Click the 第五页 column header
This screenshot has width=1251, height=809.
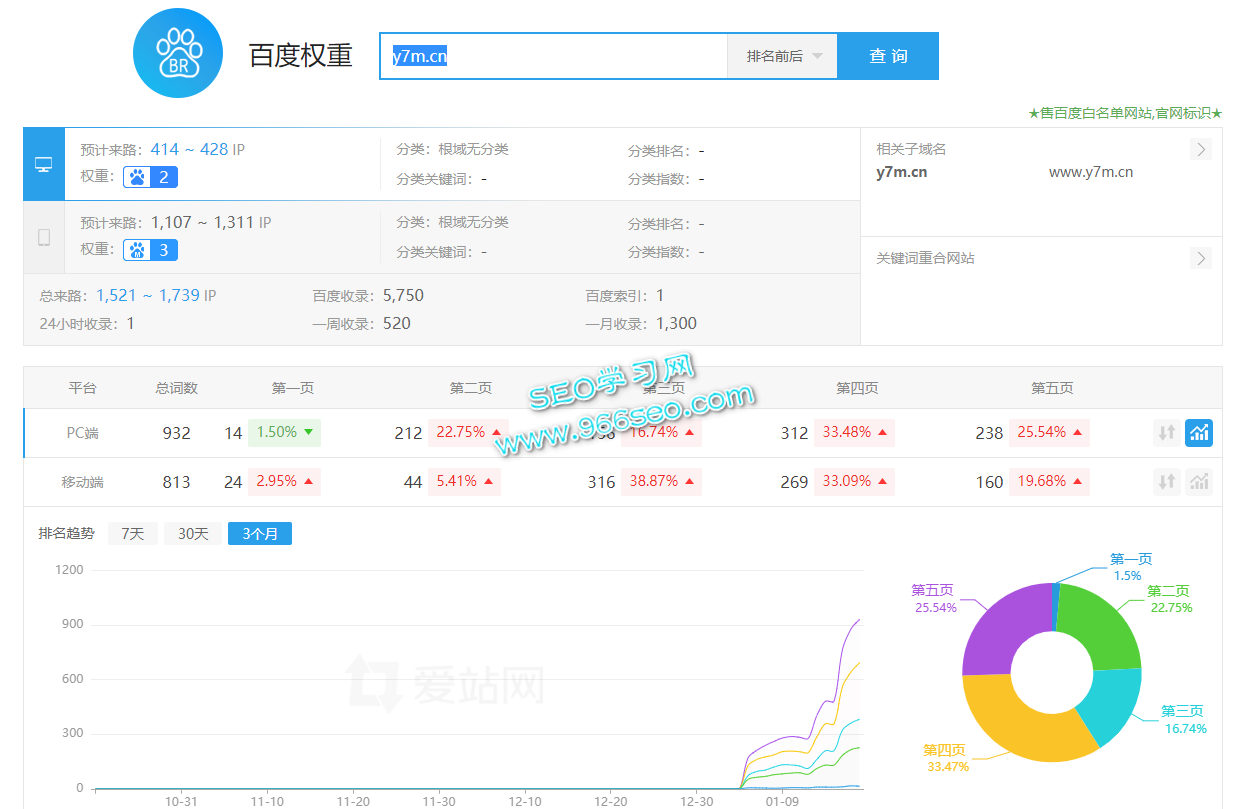tap(1053, 388)
